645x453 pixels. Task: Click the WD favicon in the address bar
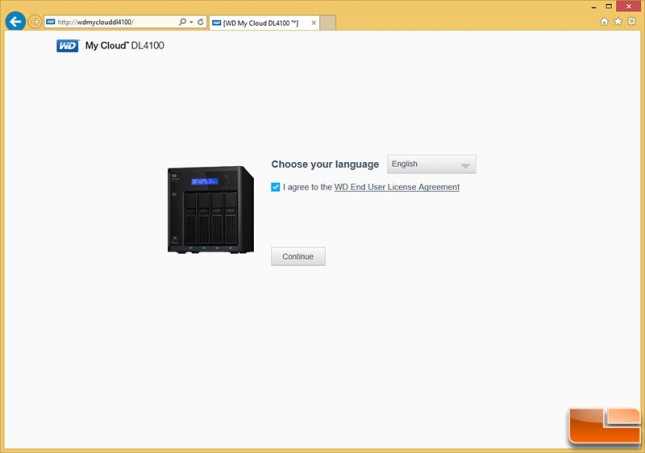tap(51, 22)
